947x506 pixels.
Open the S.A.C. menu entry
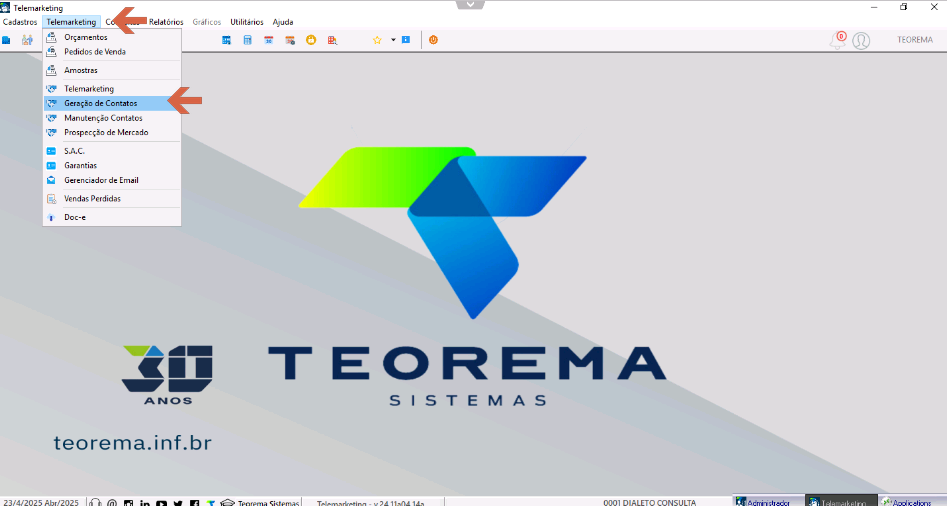(112, 151)
